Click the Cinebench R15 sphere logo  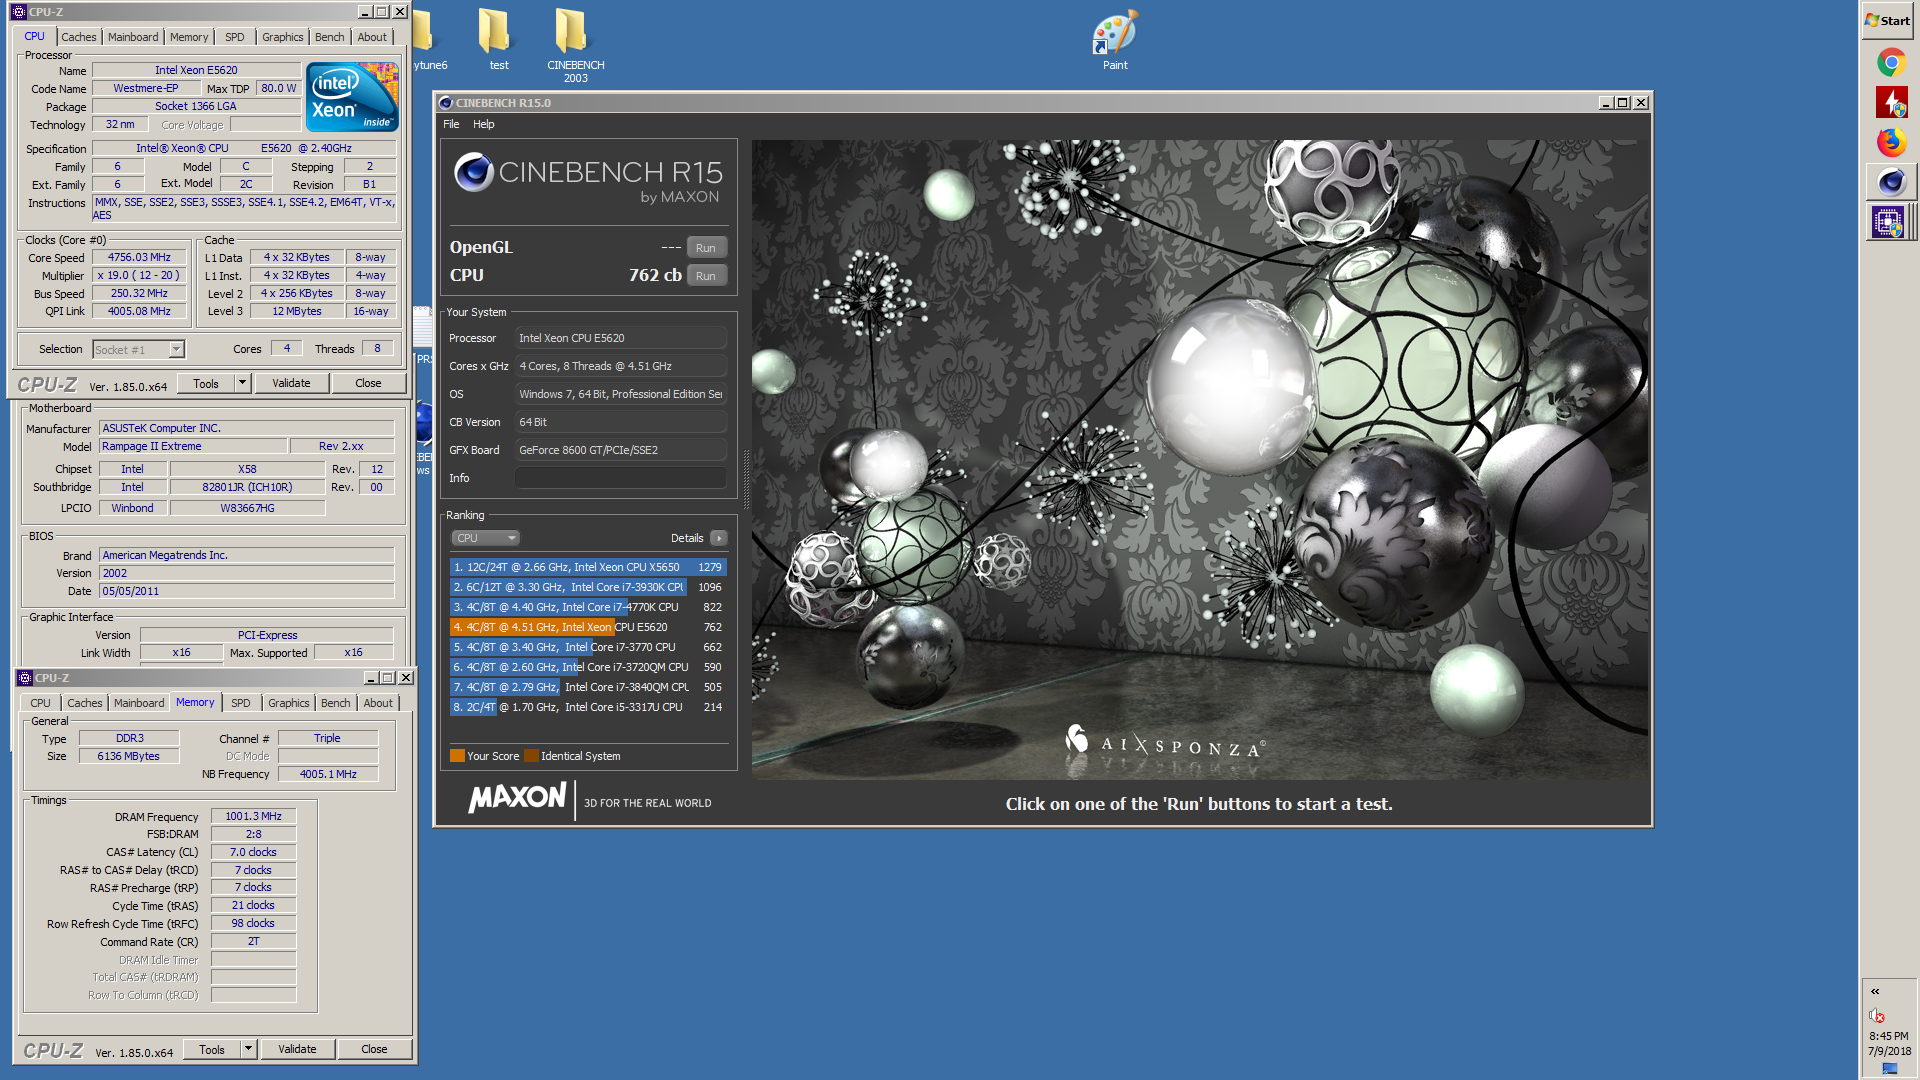tap(474, 172)
